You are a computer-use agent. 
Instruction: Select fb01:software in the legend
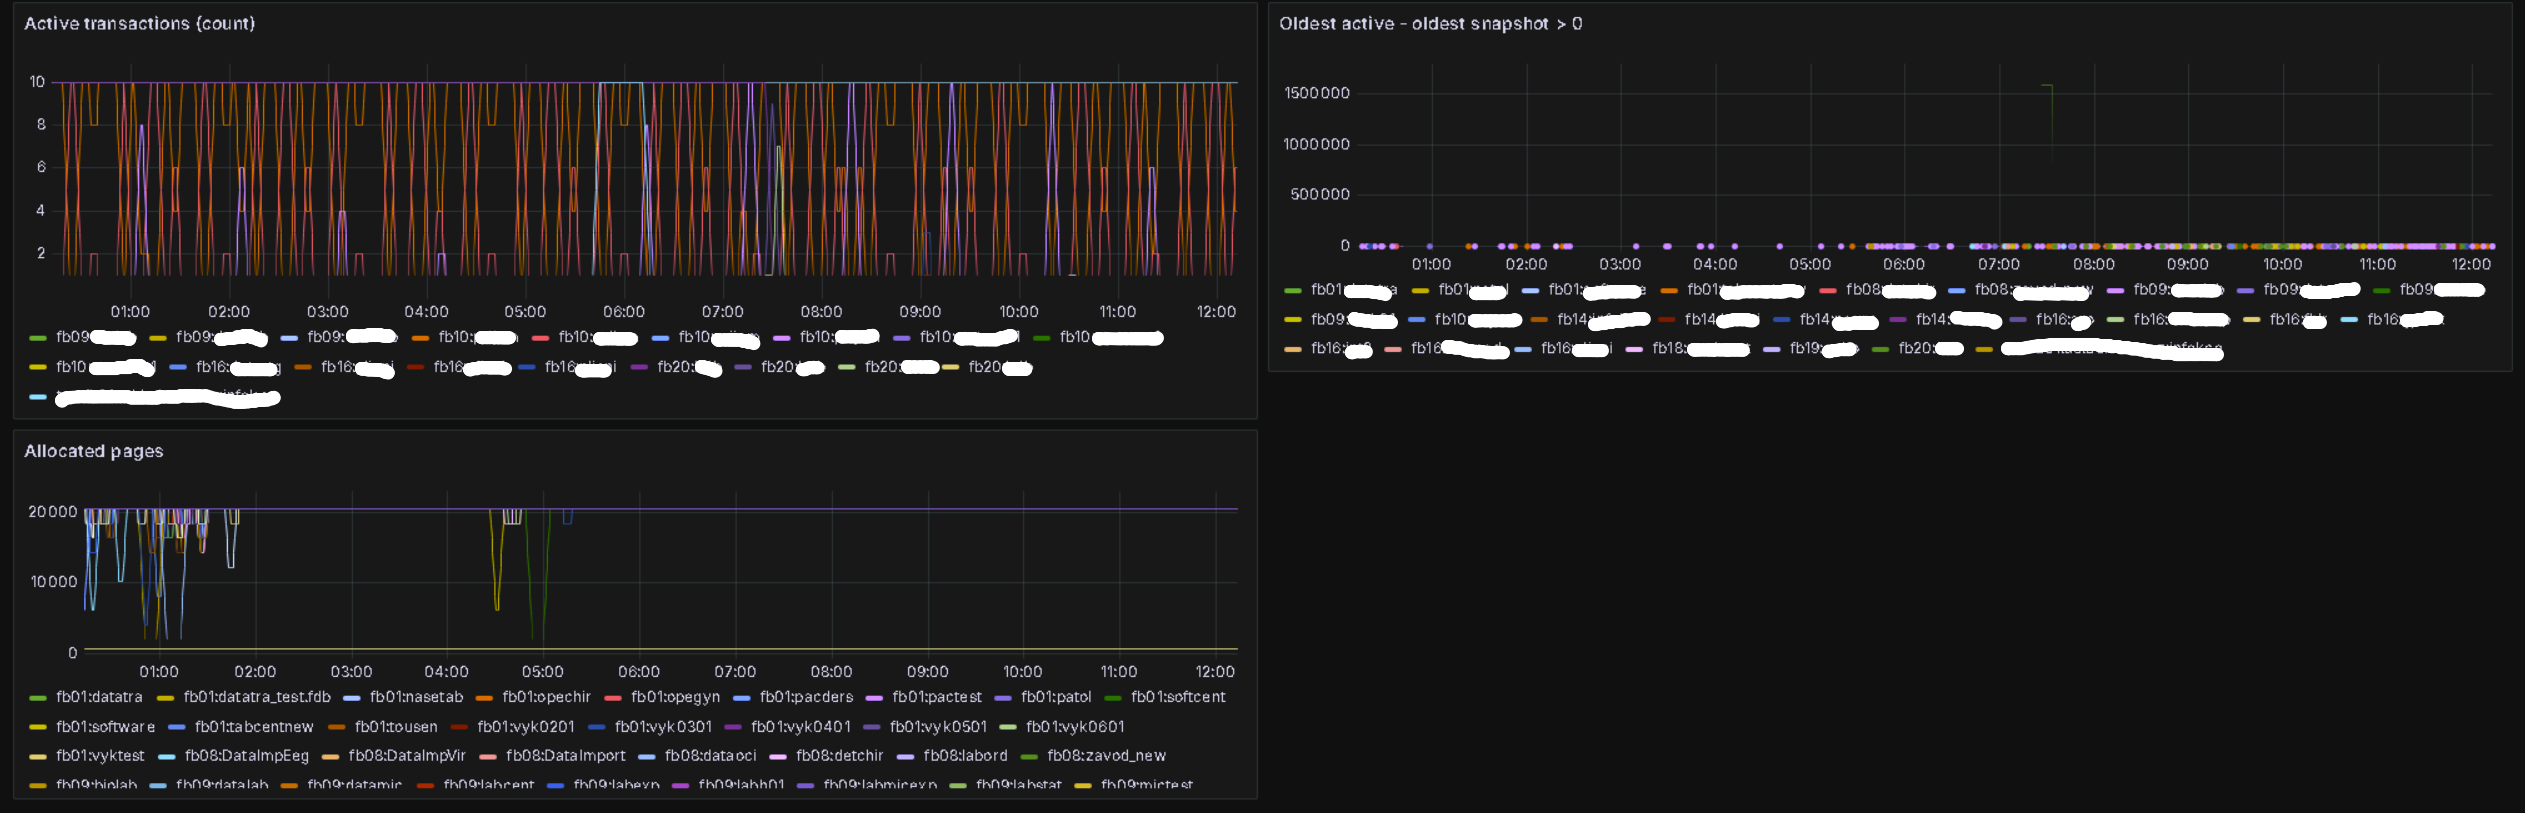[x=105, y=727]
